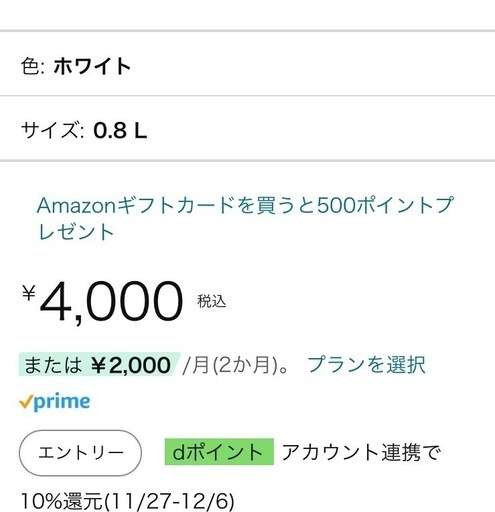Expand the size option row showing 0.8 L
The height and width of the screenshot is (512, 495).
[247, 128]
